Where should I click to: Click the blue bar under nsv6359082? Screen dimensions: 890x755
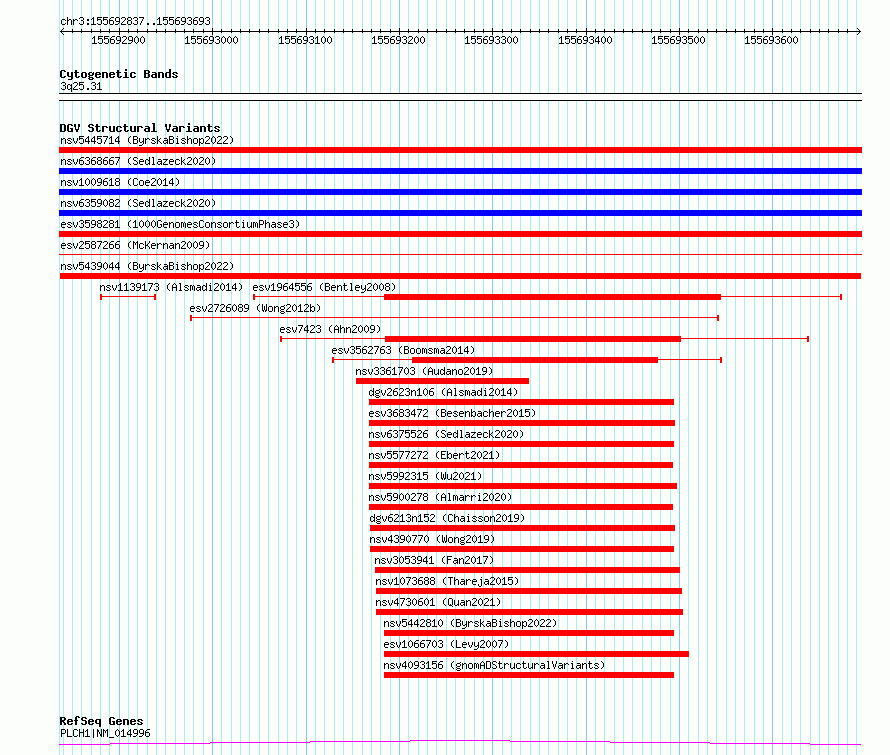460,213
